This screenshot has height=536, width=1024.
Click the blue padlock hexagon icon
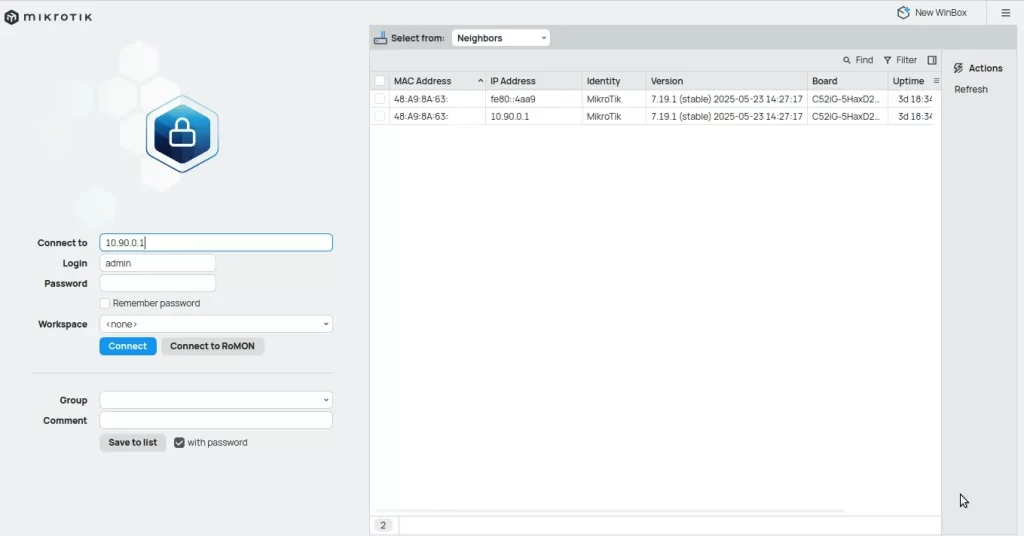[182, 134]
